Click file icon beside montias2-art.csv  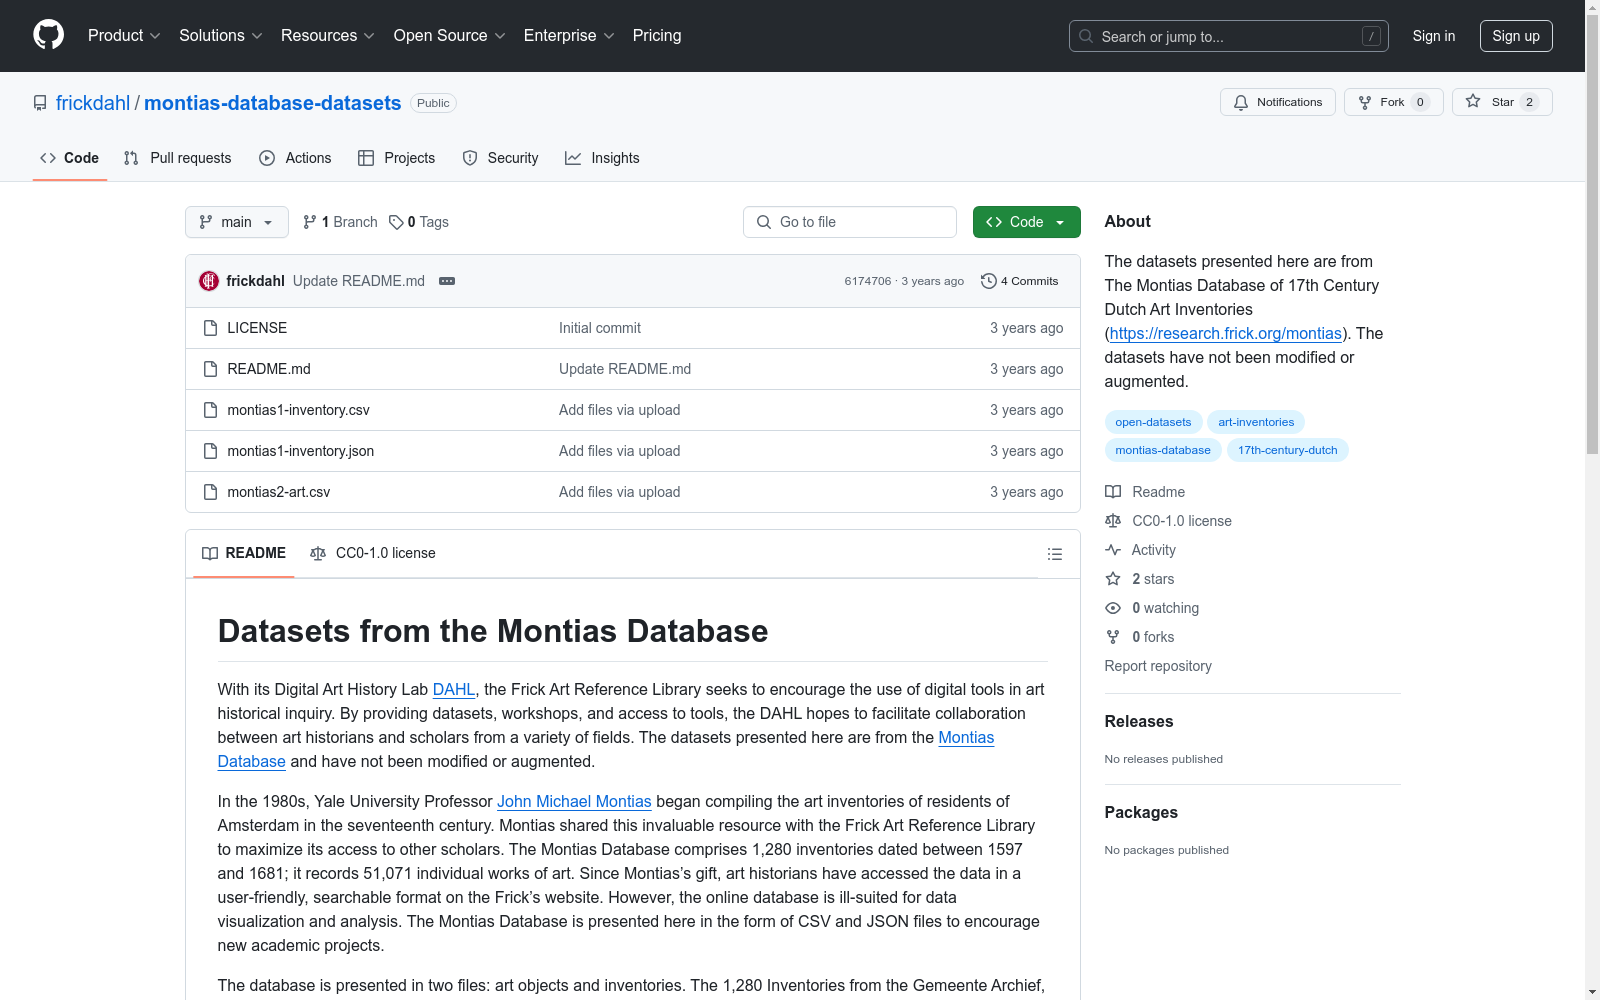point(210,492)
